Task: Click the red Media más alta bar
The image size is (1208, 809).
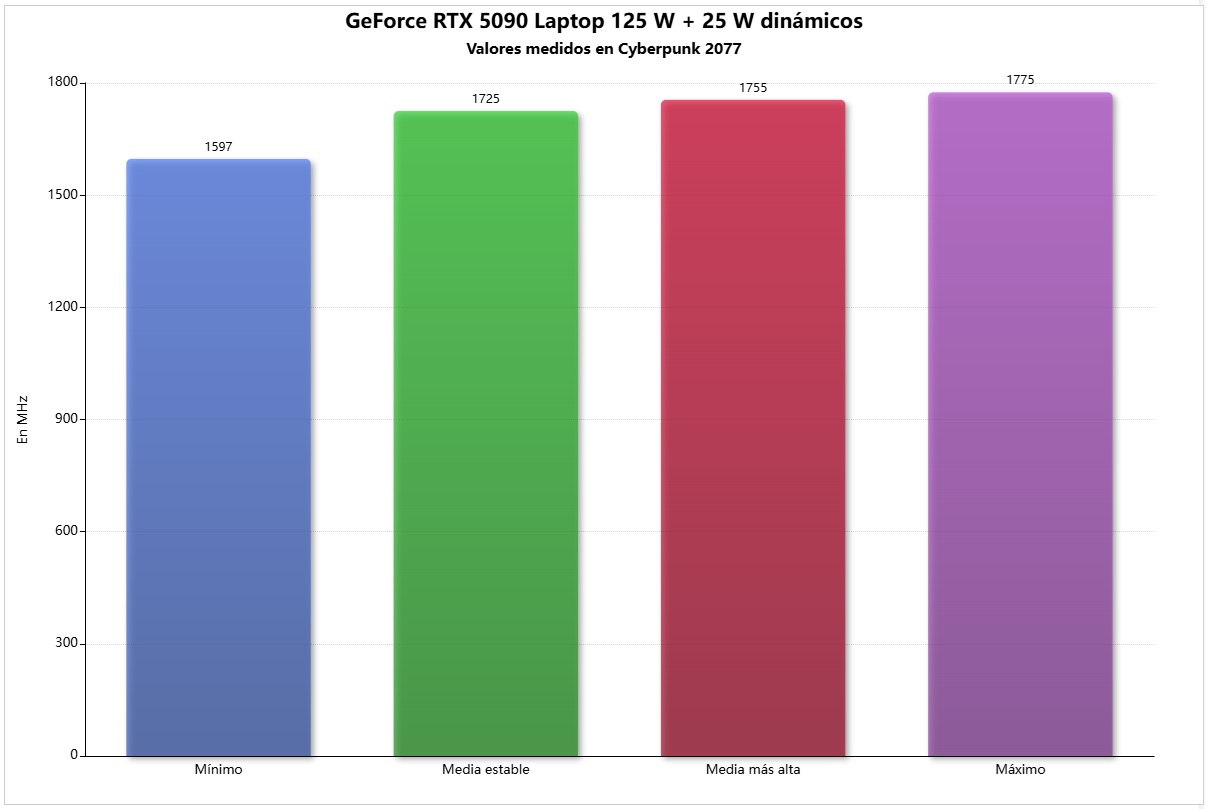Action: click(x=753, y=428)
